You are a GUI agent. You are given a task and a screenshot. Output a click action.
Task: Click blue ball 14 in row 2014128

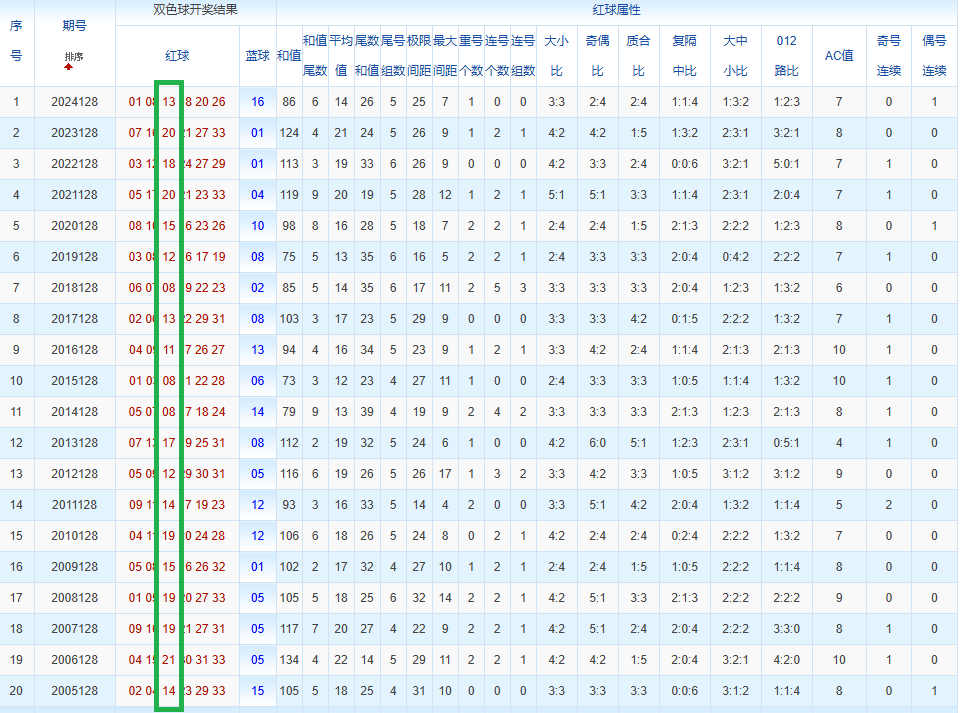click(257, 412)
